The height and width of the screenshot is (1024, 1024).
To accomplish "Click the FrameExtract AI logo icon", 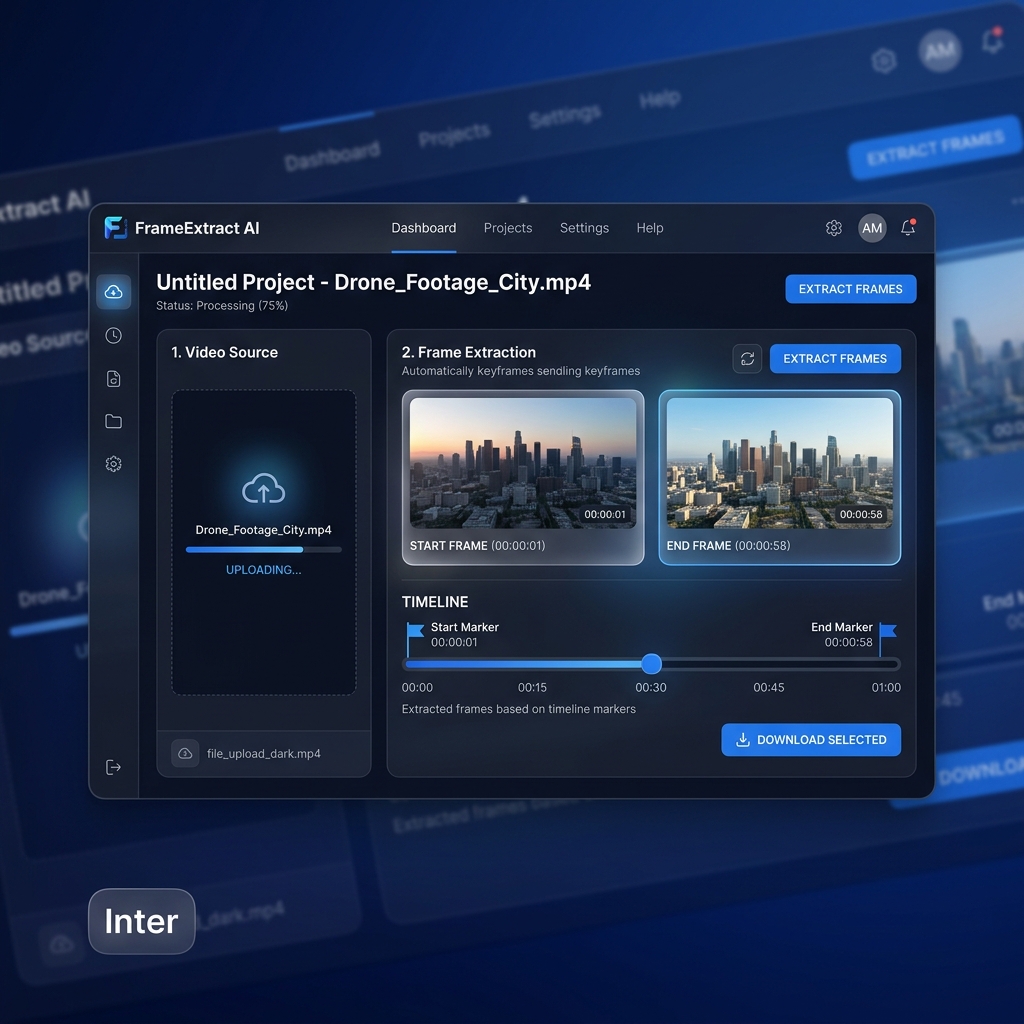I will coord(116,228).
